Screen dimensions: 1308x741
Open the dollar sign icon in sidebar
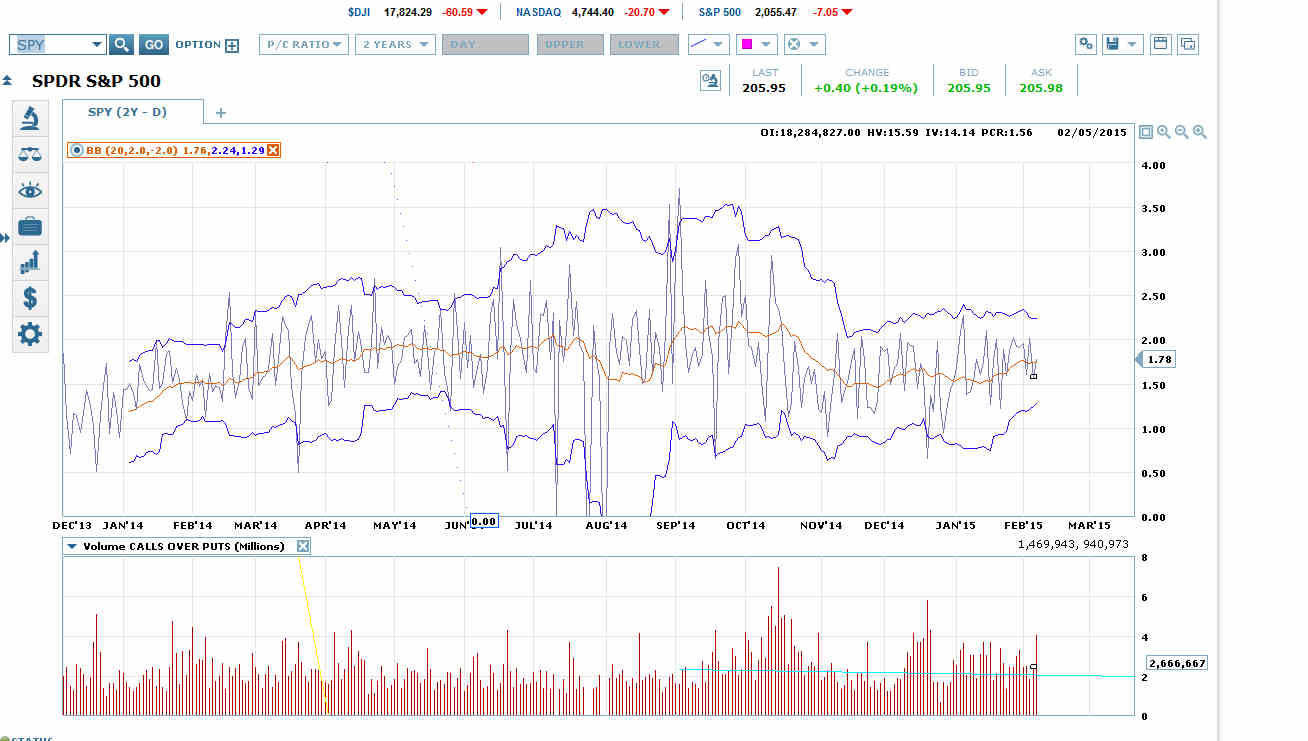30,298
